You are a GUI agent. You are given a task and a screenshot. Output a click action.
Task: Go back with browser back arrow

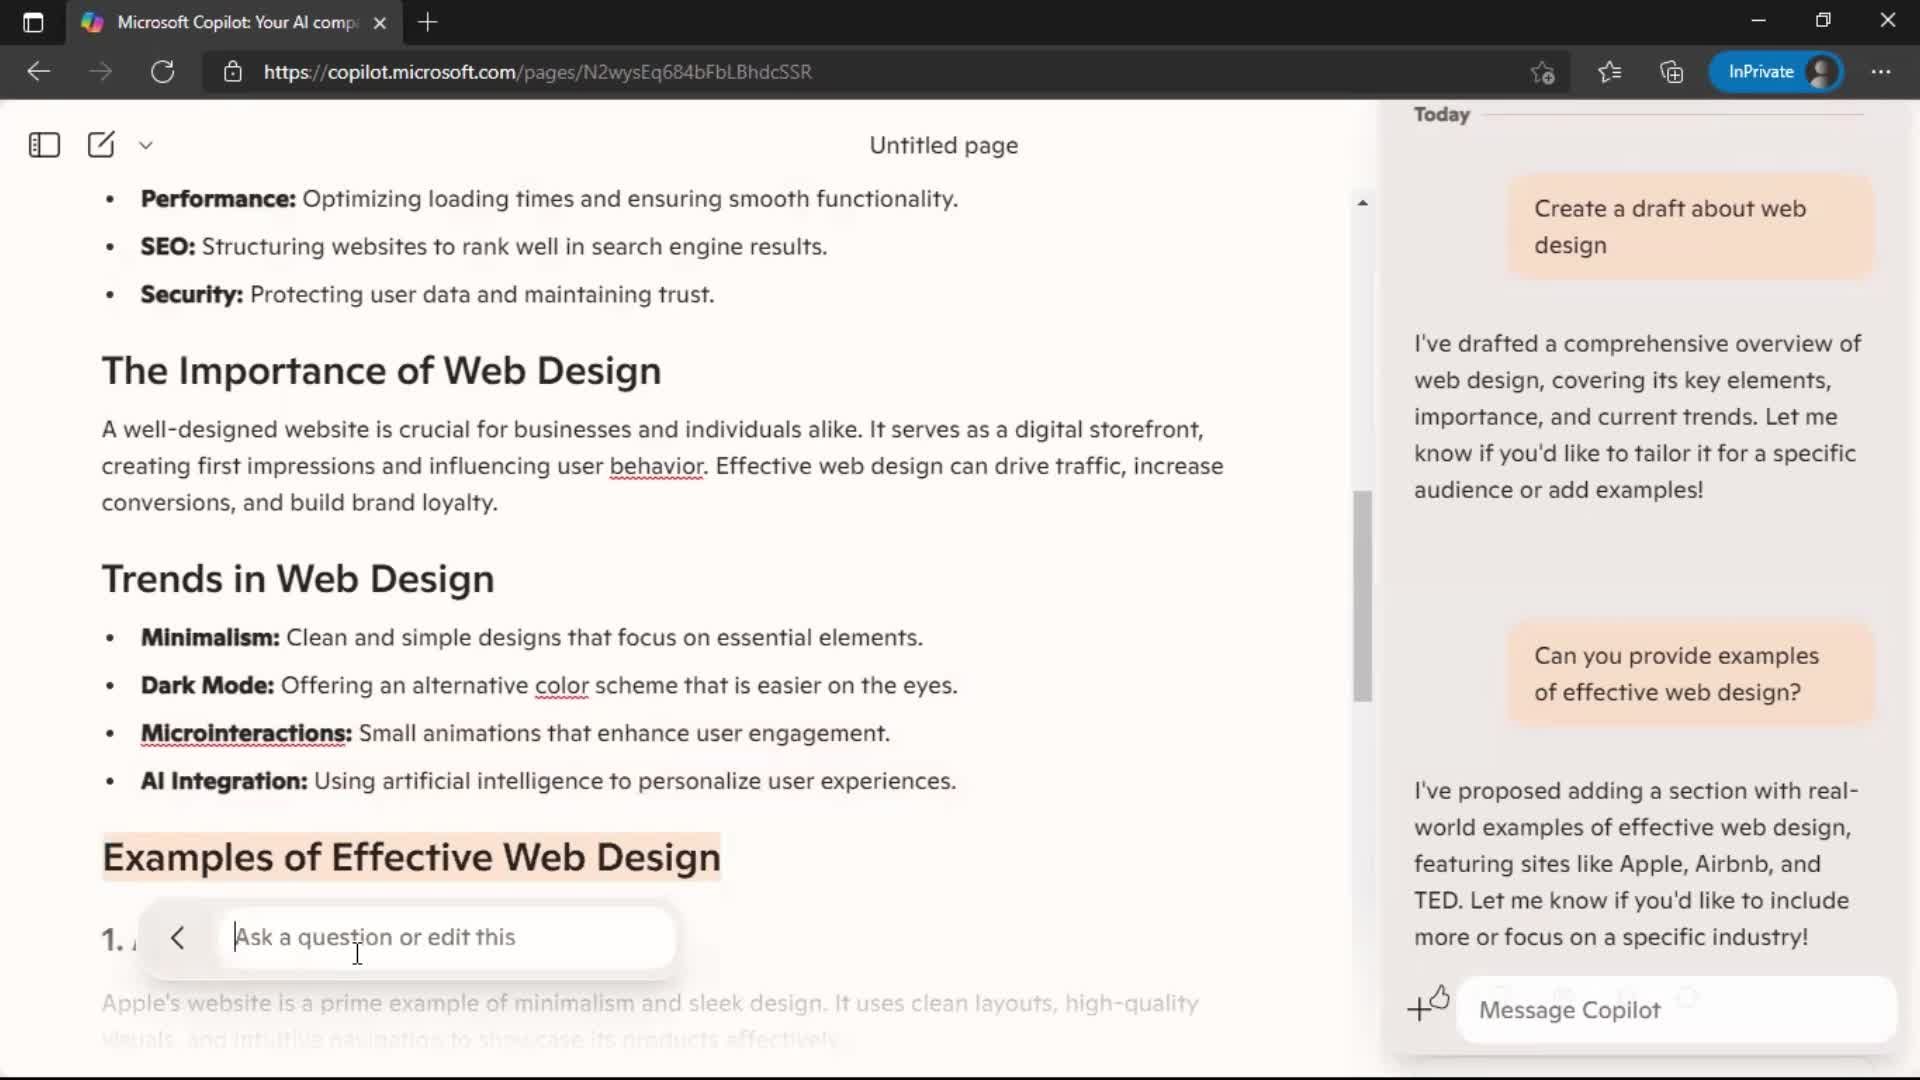(38, 72)
